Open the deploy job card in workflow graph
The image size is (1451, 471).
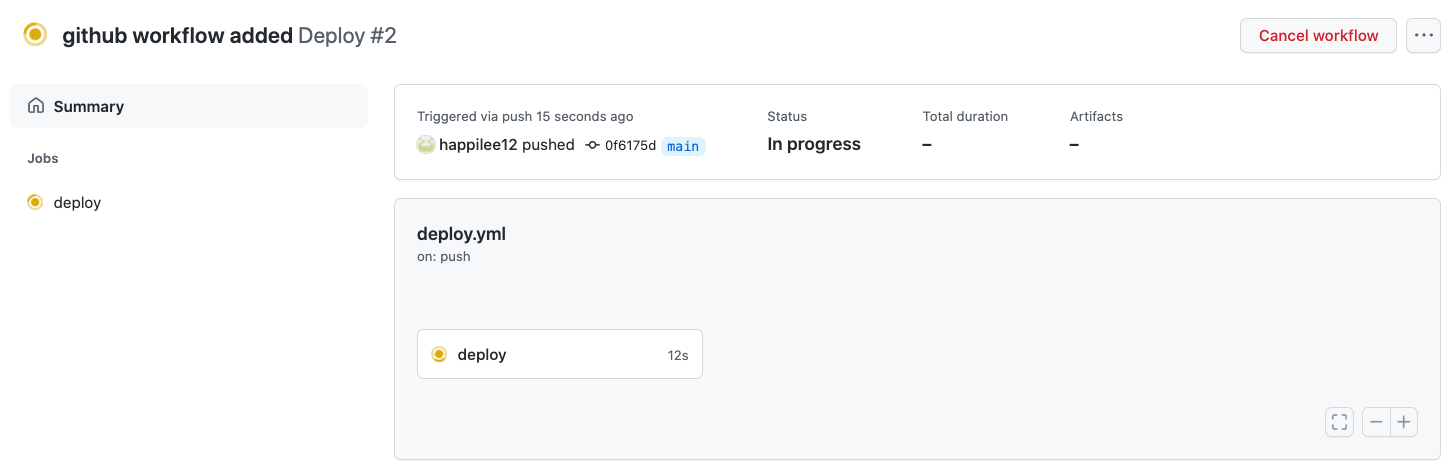pyautogui.click(x=560, y=354)
